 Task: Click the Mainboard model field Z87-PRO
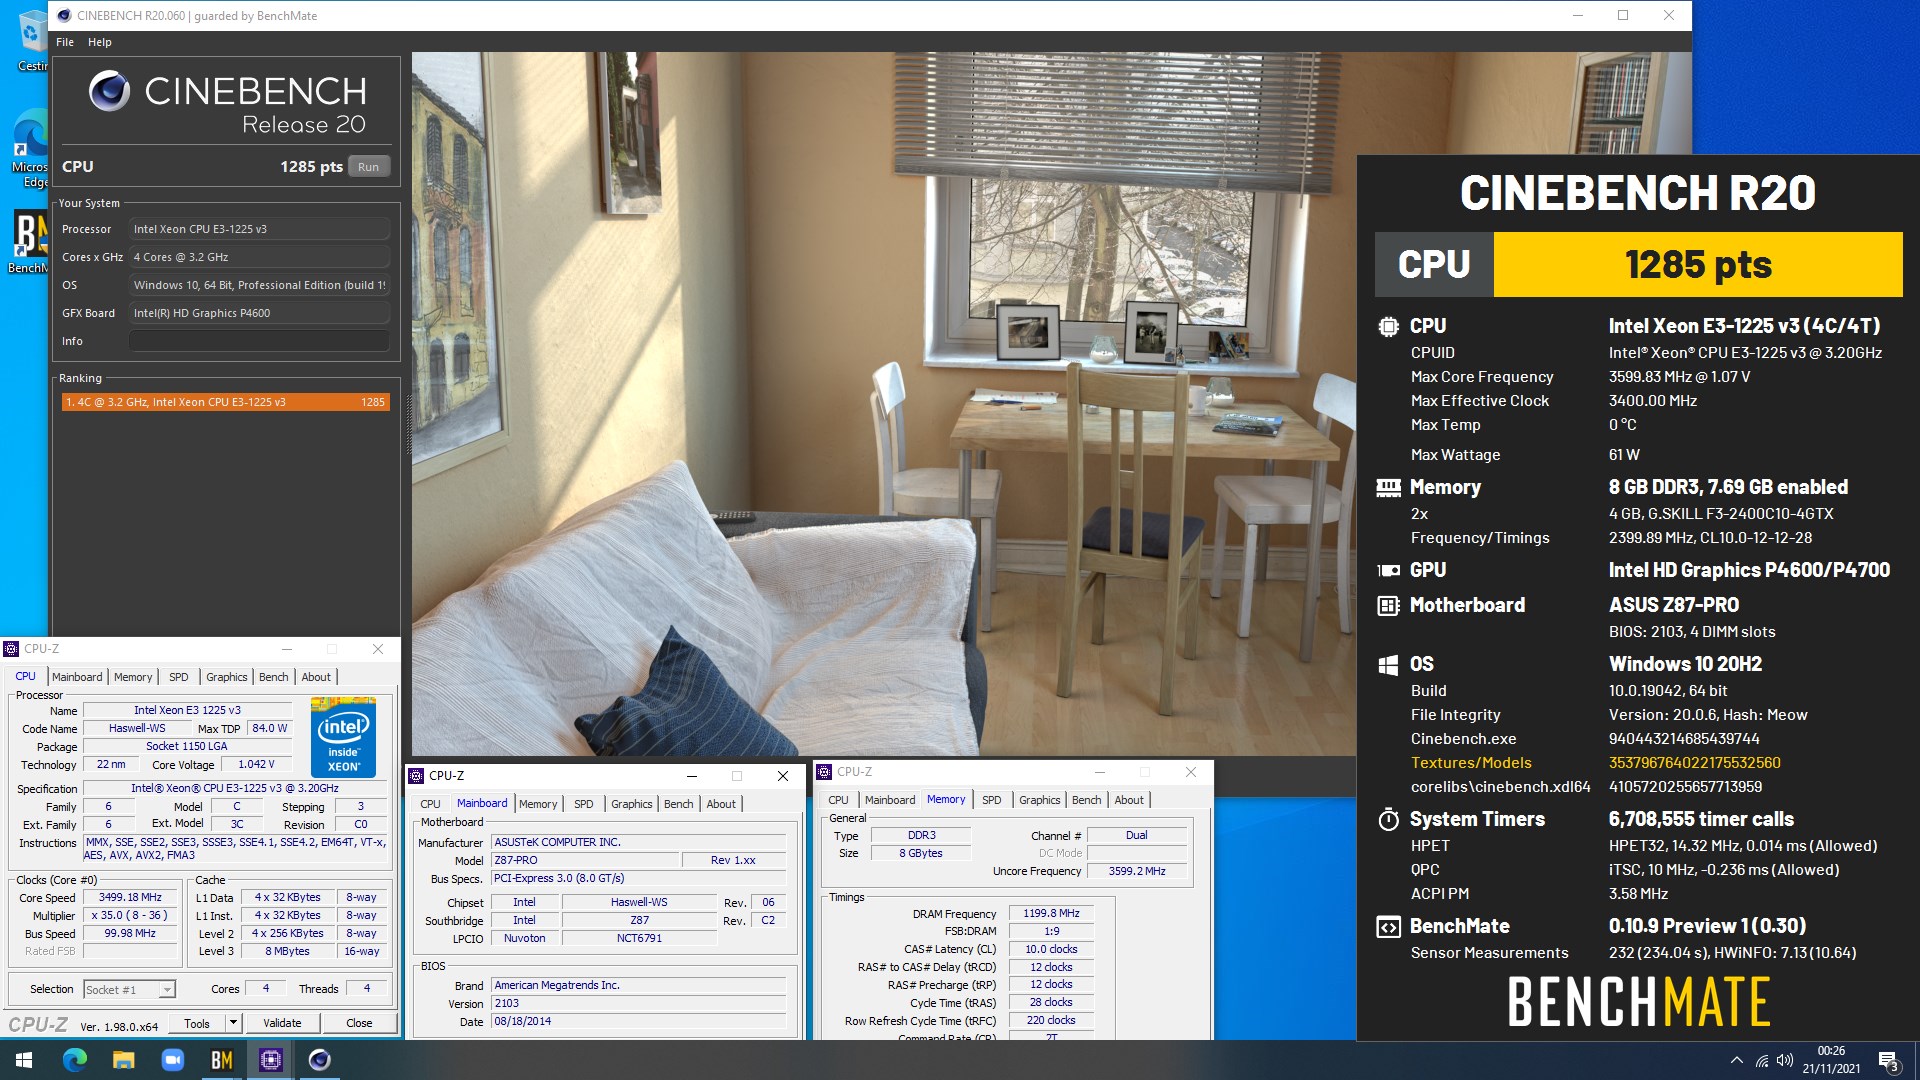[585, 860]
